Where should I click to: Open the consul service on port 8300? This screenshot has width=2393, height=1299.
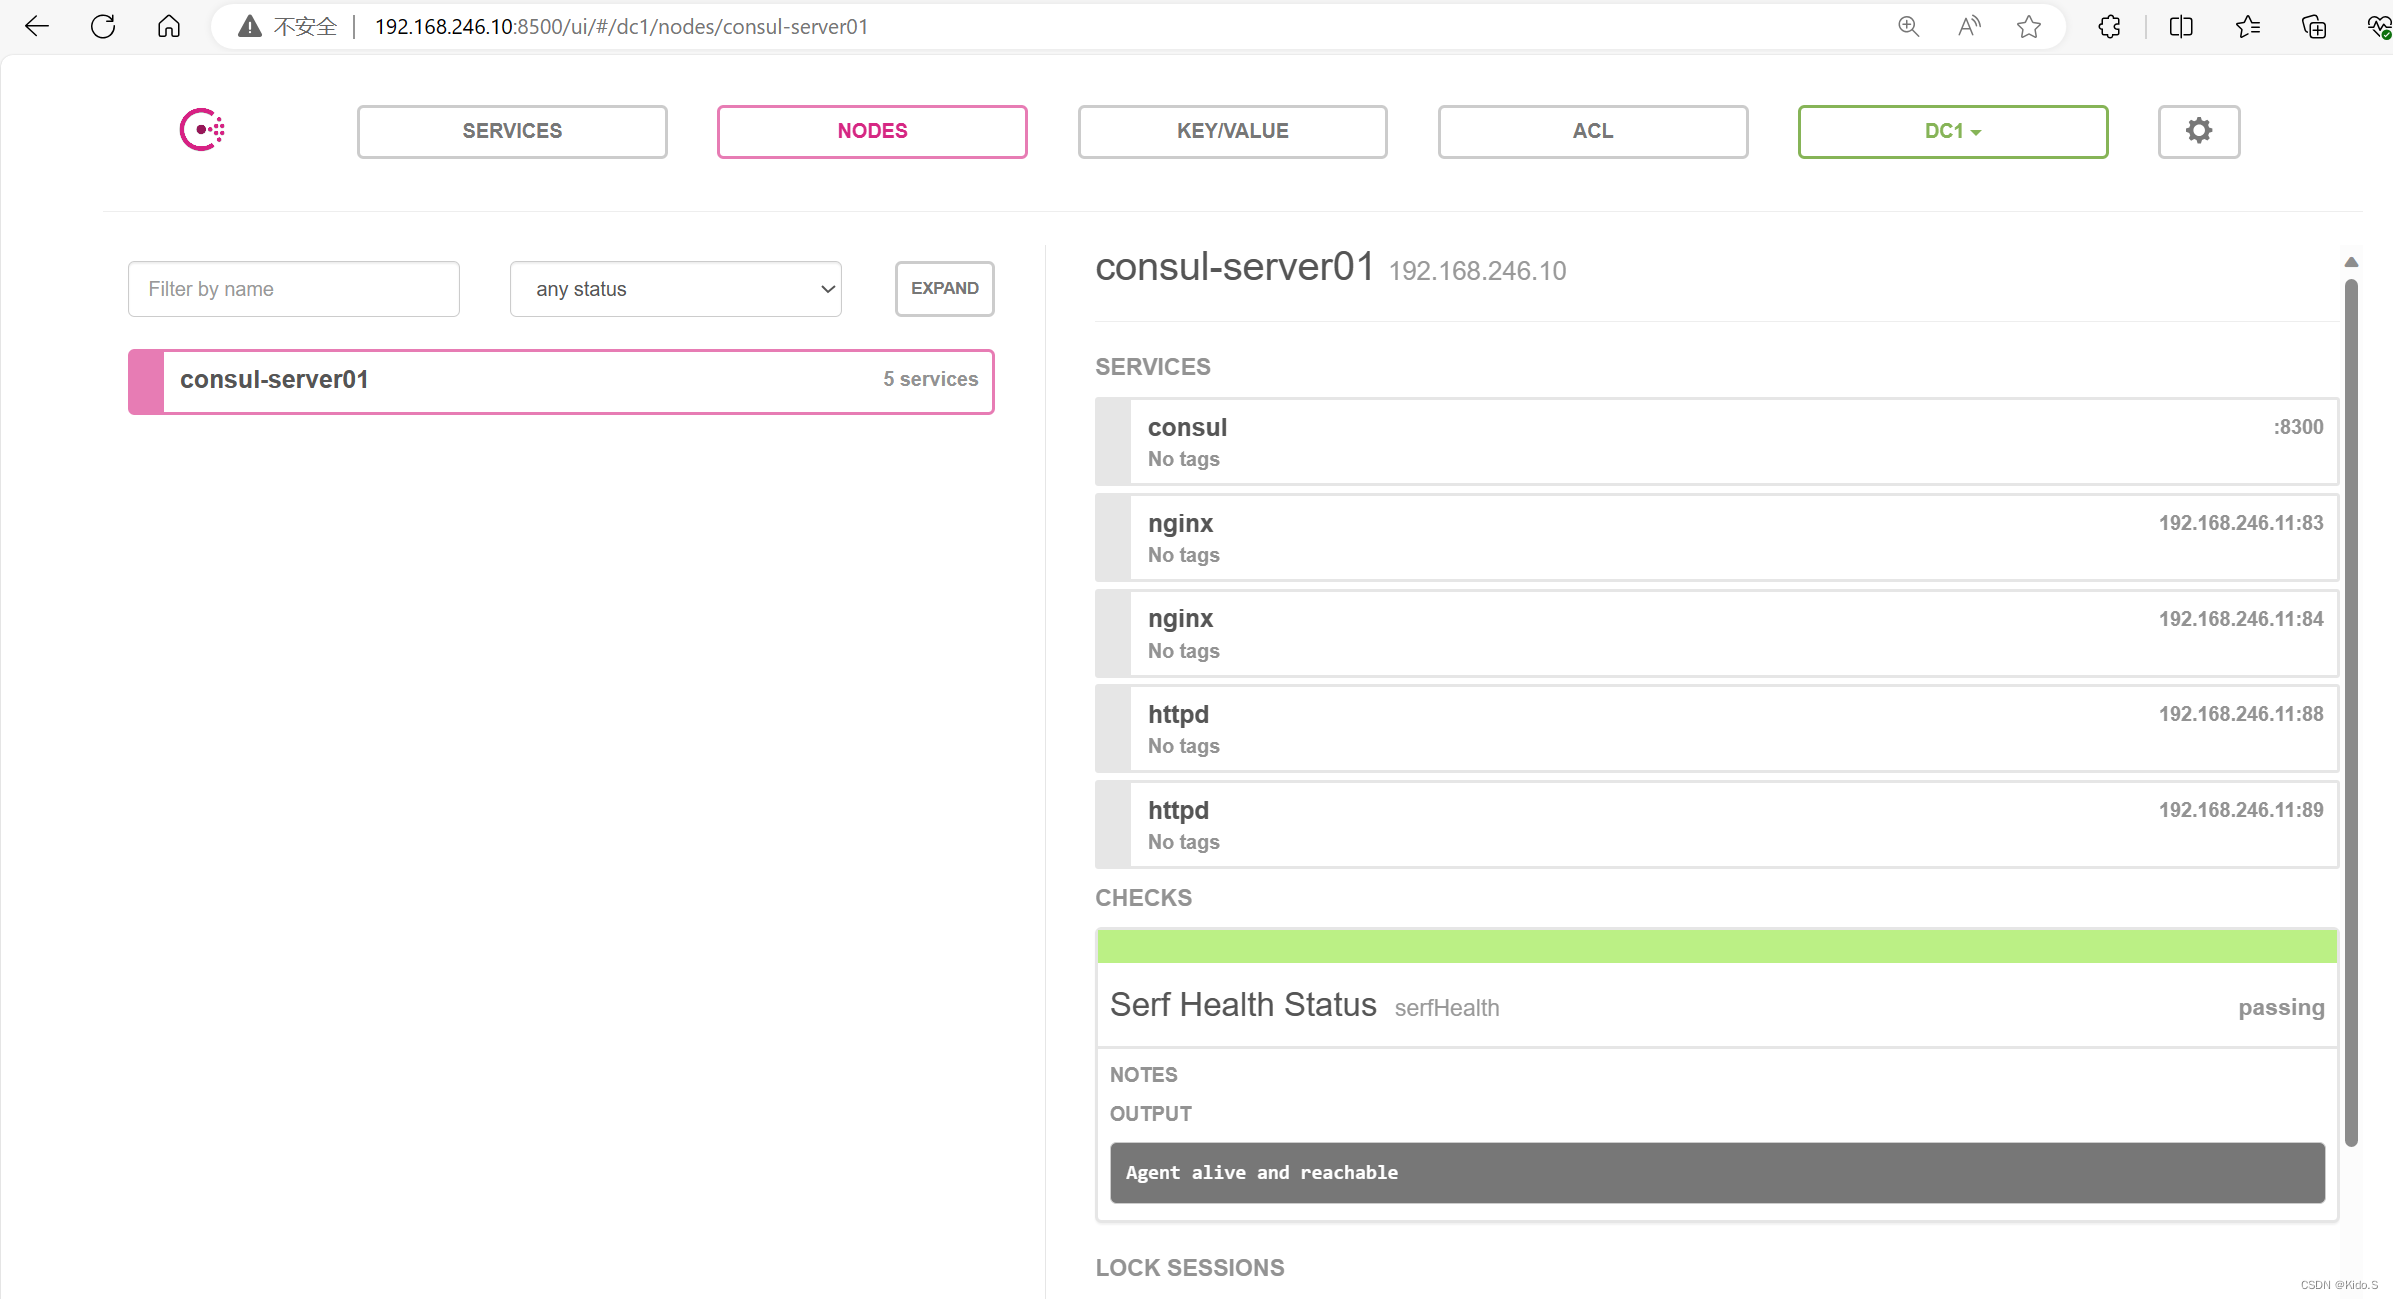coord(1717,442)
